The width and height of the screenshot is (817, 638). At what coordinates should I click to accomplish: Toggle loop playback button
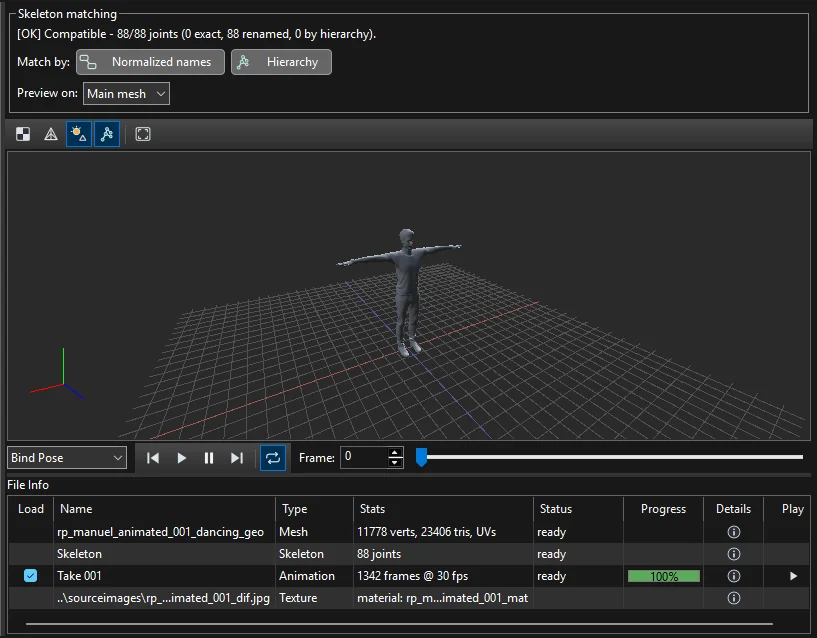tap(273, 458)
